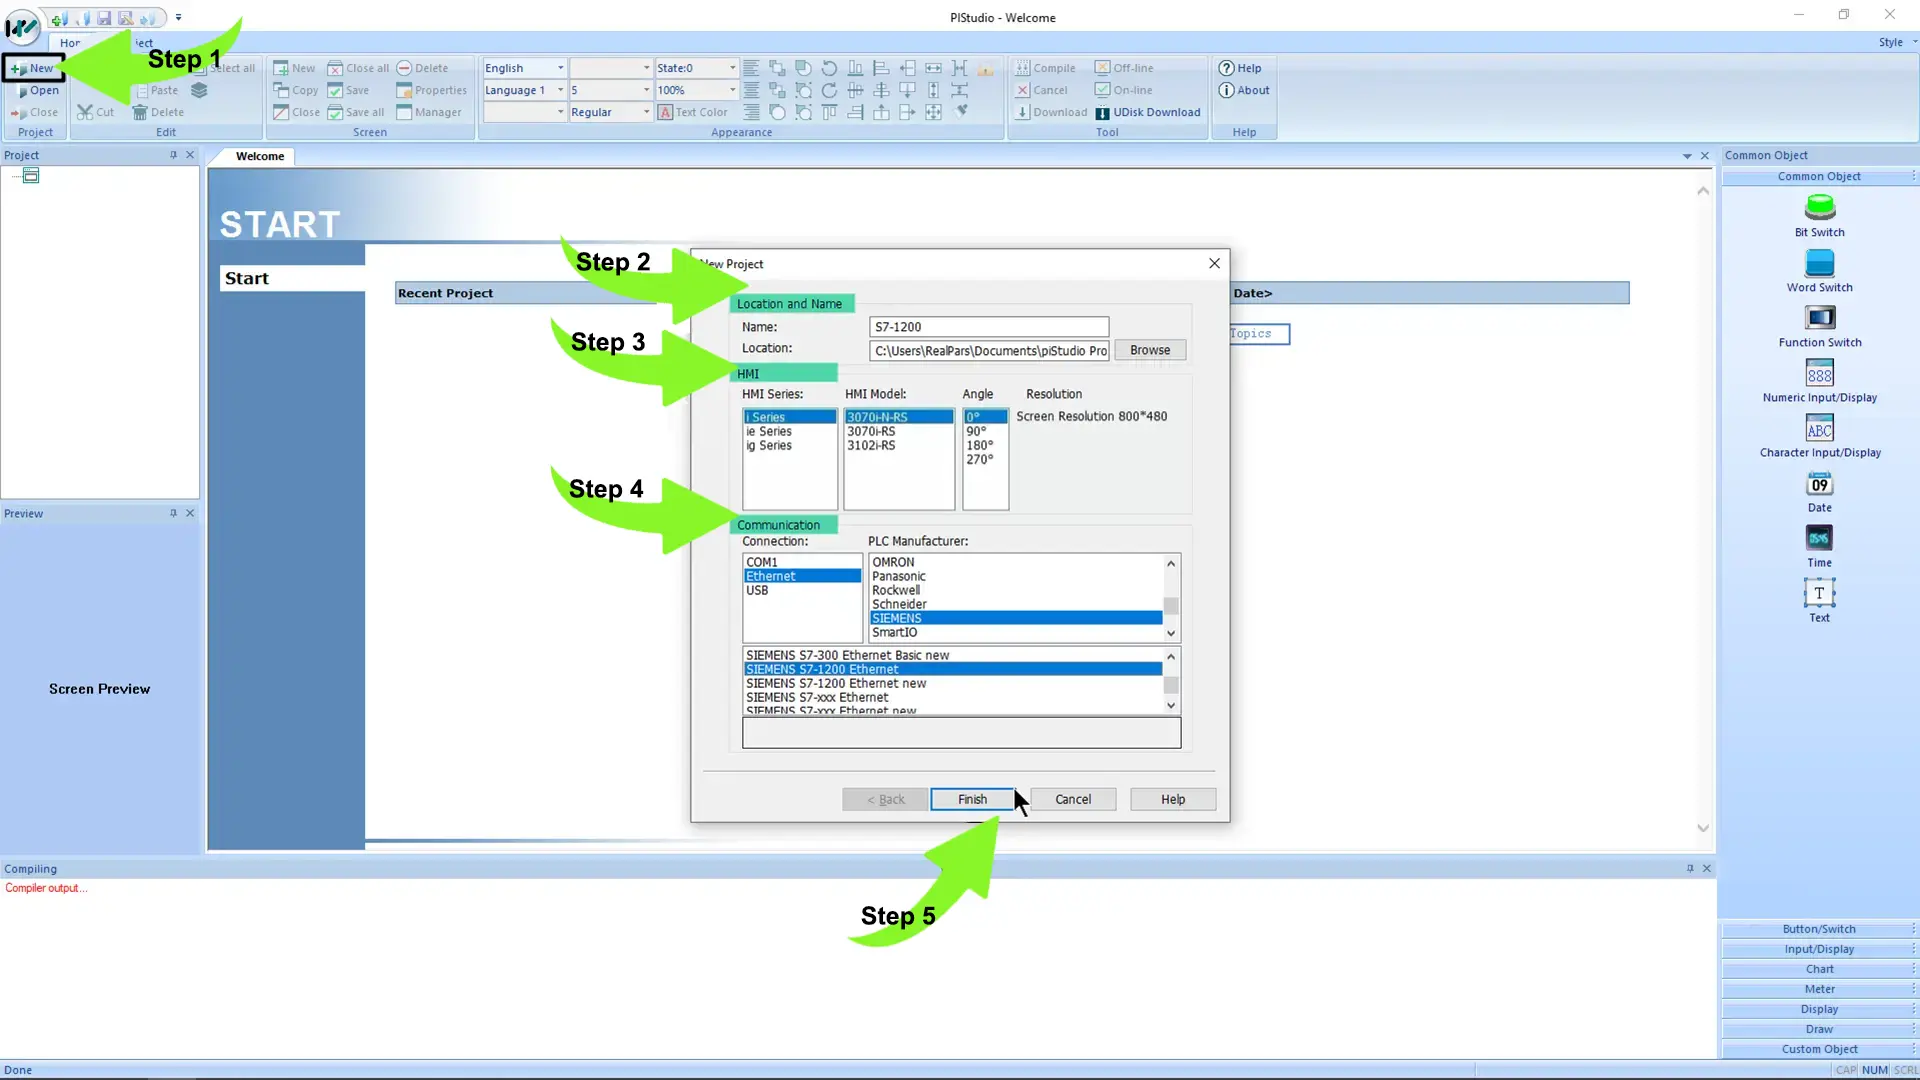The height and width of the screenshot is (1080, 1920).
Task: Select Character Input/Display object
Action: 1819,435
